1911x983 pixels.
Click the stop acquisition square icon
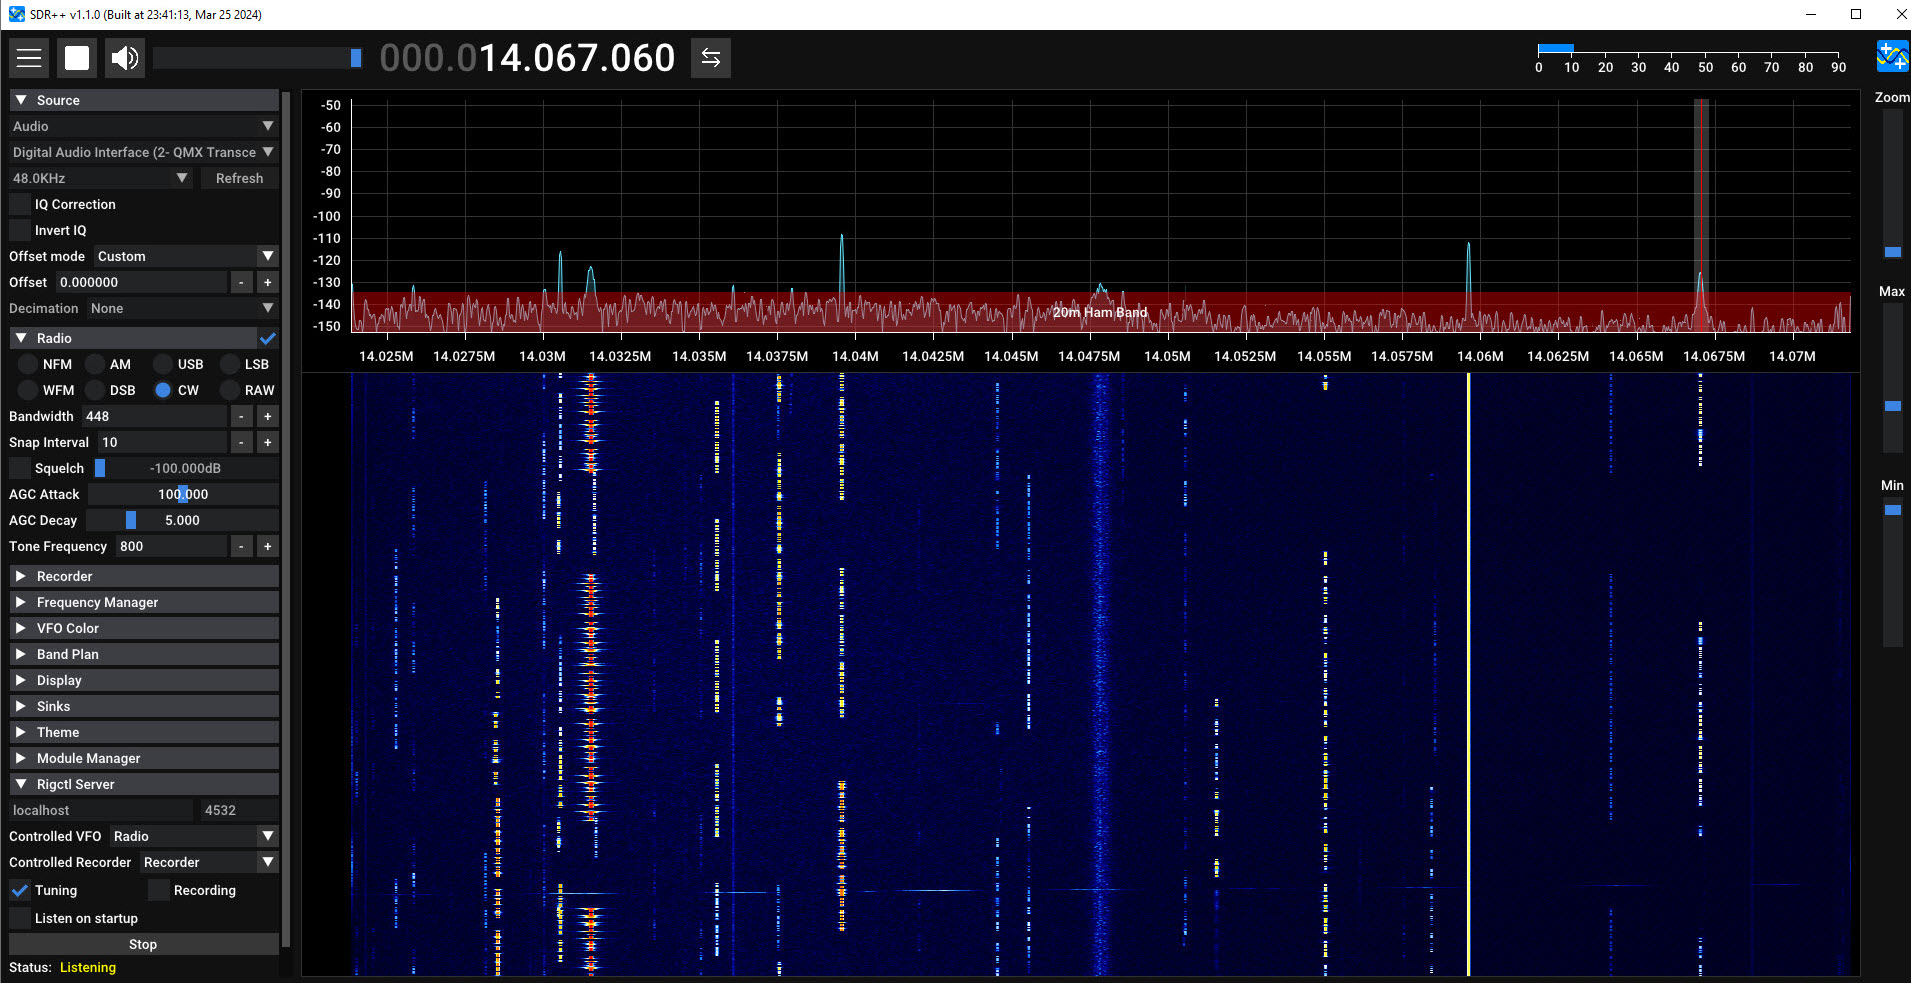tap(76, 57)
